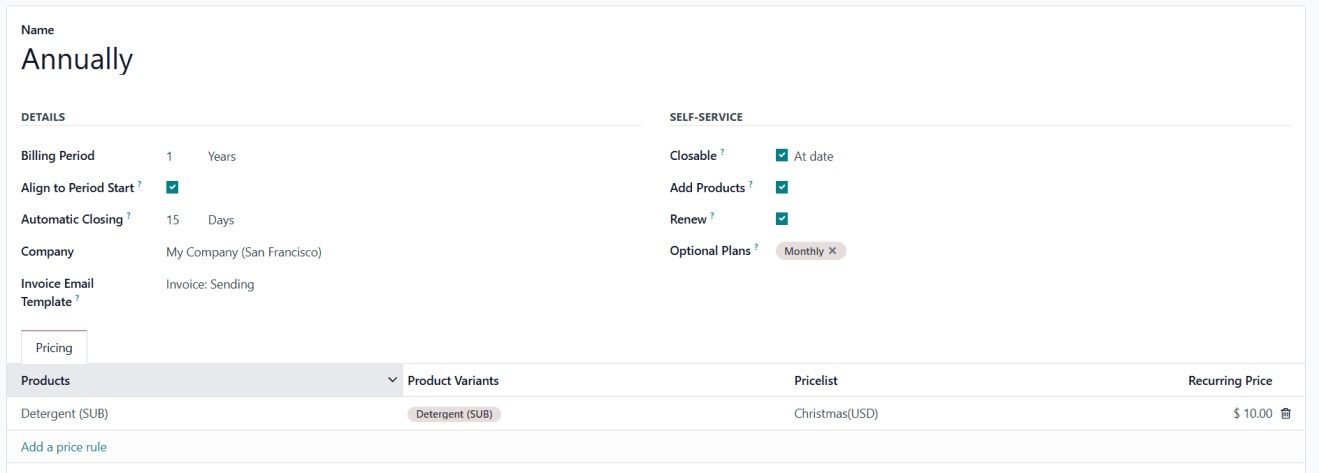
Task: Show the Add Products help tooltip
Action: (751, 185)
